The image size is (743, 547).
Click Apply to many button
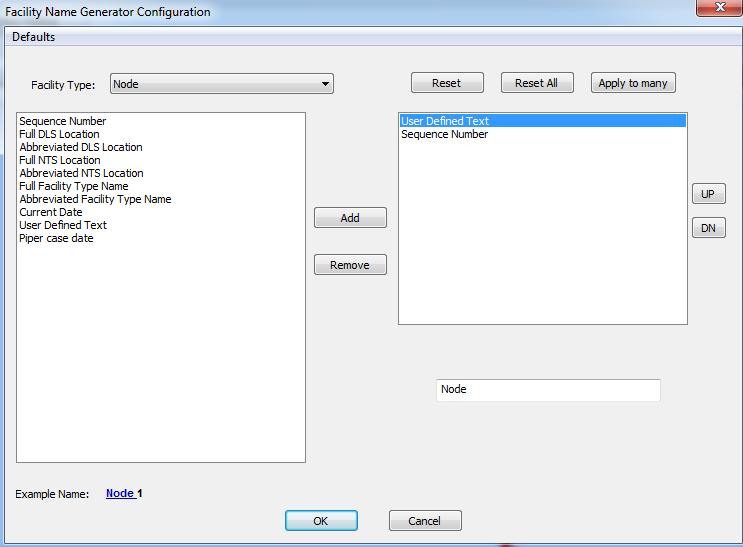click(632, 83)
